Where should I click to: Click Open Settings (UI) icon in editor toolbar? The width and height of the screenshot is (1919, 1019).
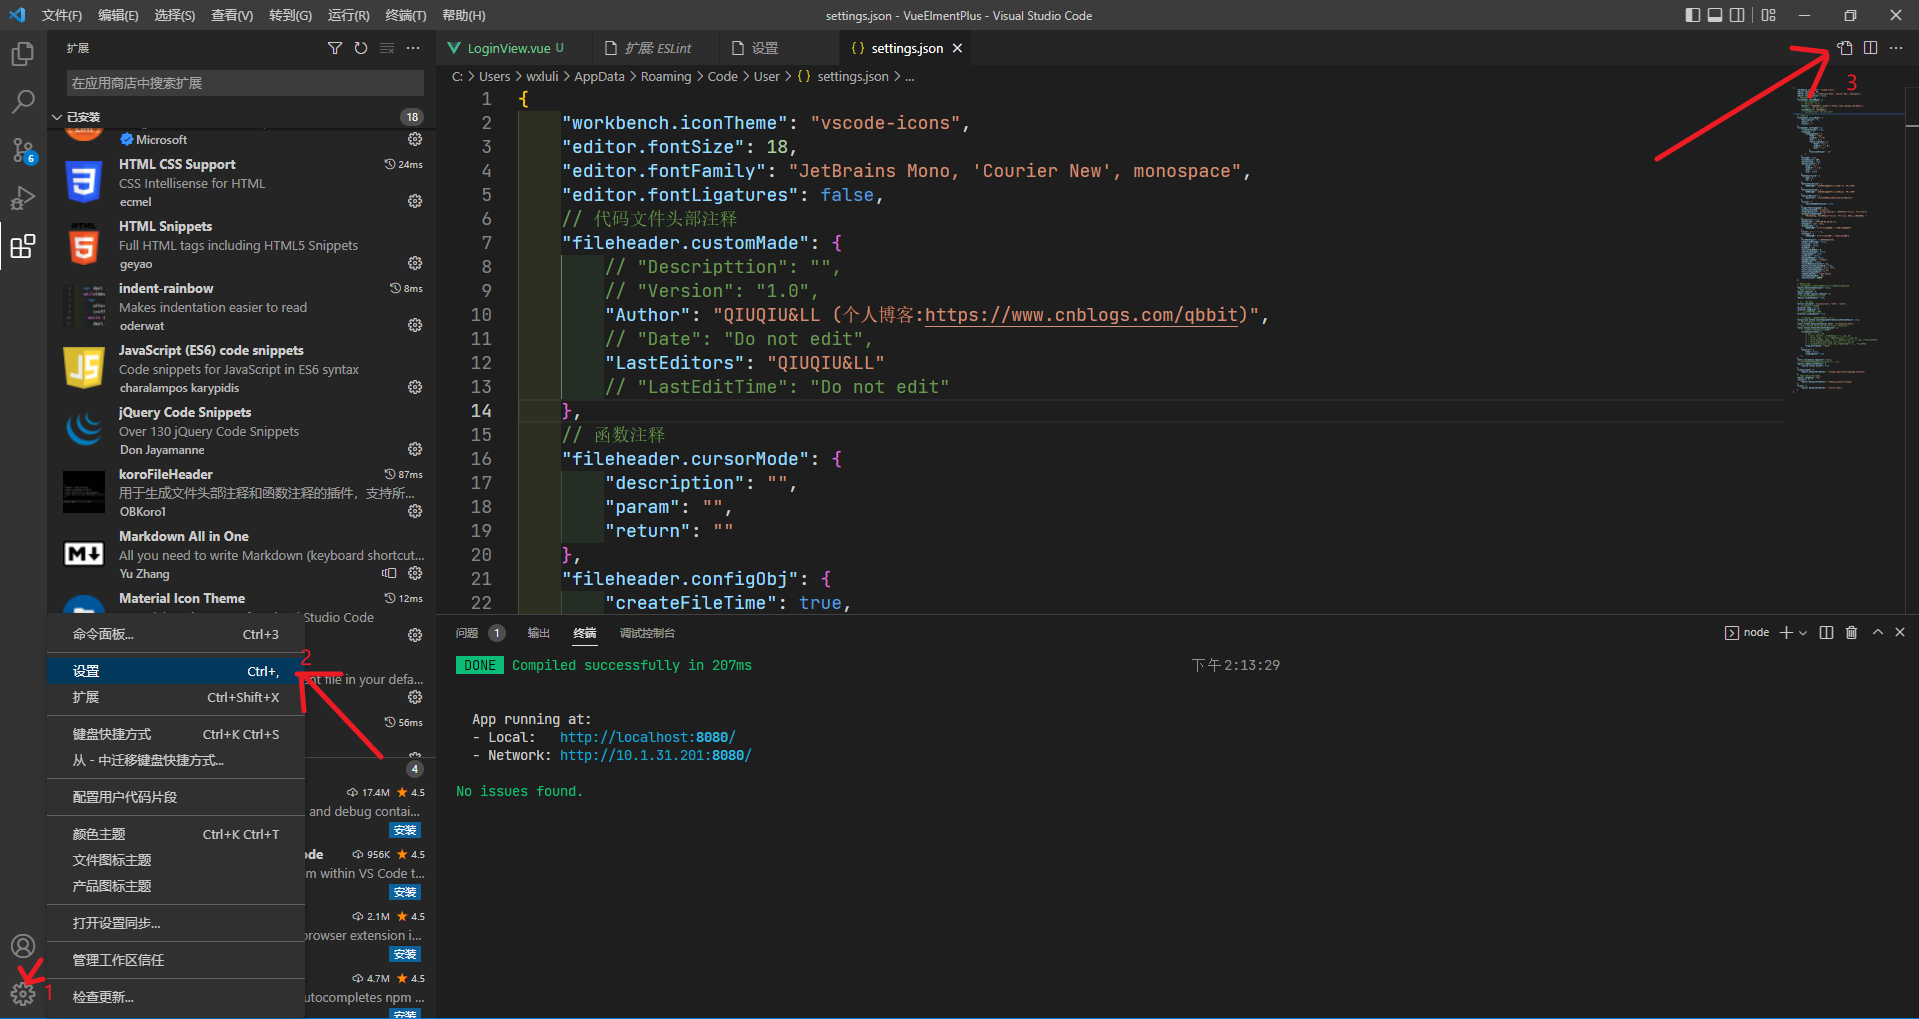click(x=1845, y=48)
